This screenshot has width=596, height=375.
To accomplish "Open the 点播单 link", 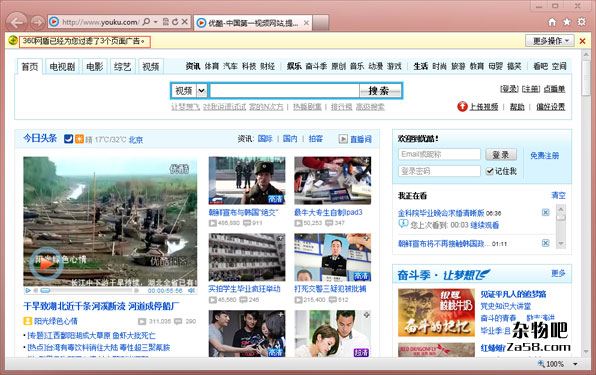I will tap(554, 89).
